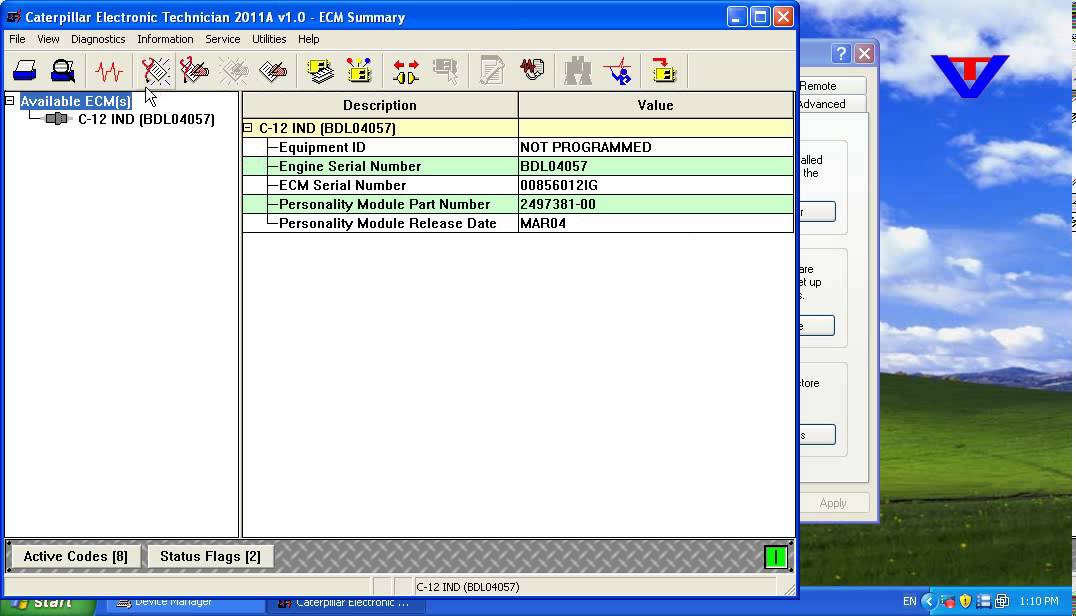The width and height of the screenshot is (1076, 616).
Task: Click the binoculars toolbar icon
Action: pos(578,71)
